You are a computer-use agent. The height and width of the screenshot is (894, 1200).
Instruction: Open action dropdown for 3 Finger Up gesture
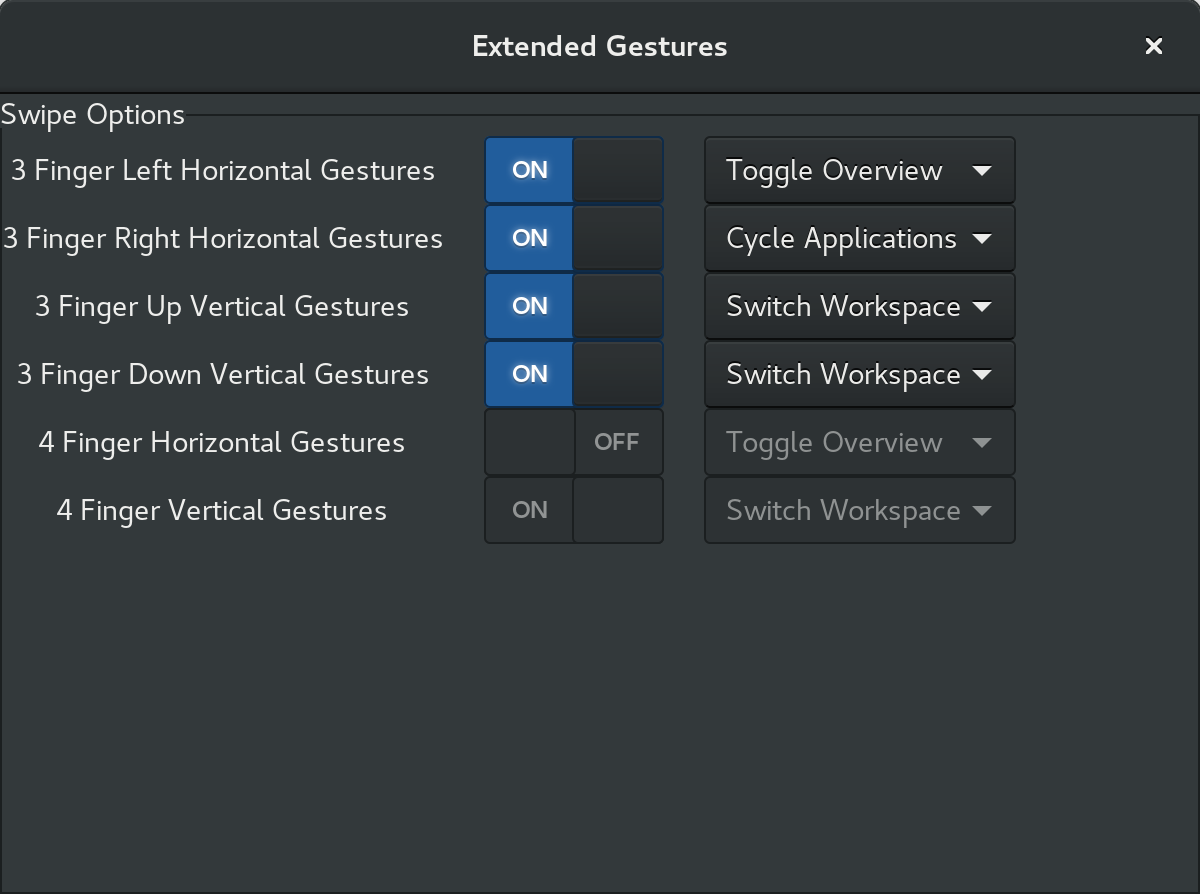point(859,306)
